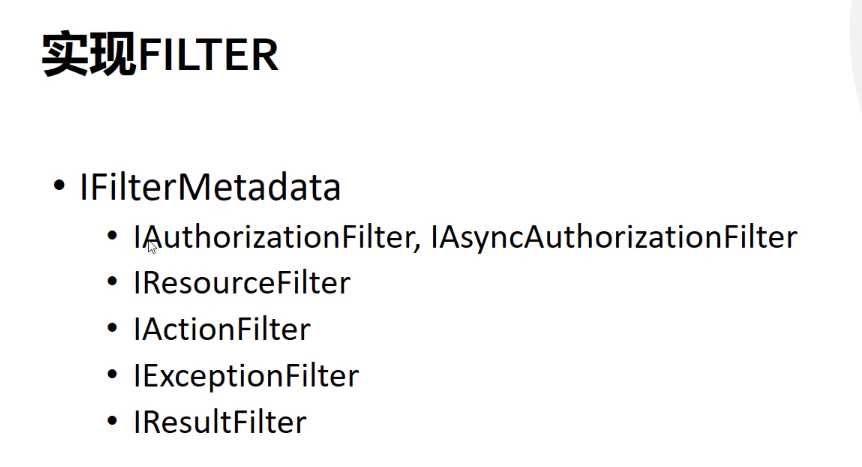
Task: Select the IResultFilter item
Action: click(220, 422)
